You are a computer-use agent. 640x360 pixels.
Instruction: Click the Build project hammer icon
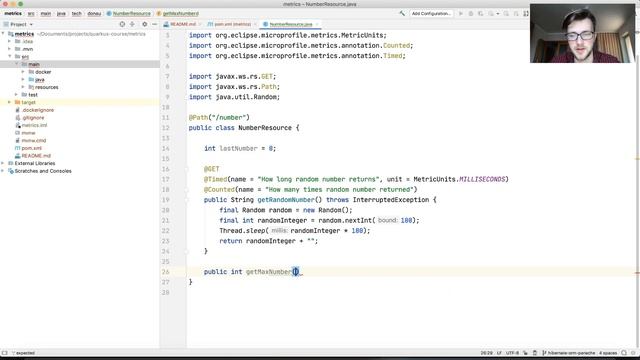(x=402, y=13)
